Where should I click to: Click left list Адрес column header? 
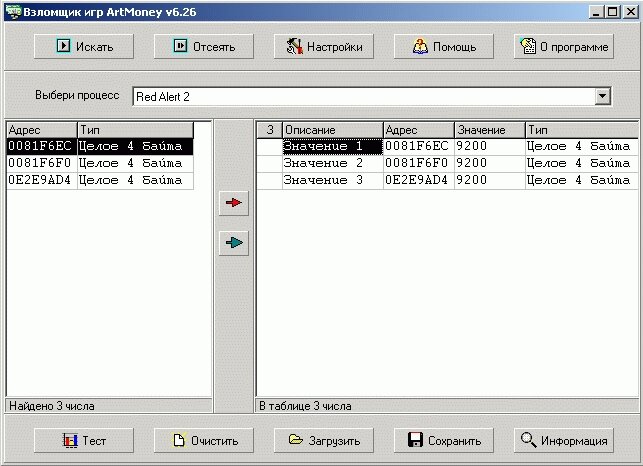[x=42, y=130]
